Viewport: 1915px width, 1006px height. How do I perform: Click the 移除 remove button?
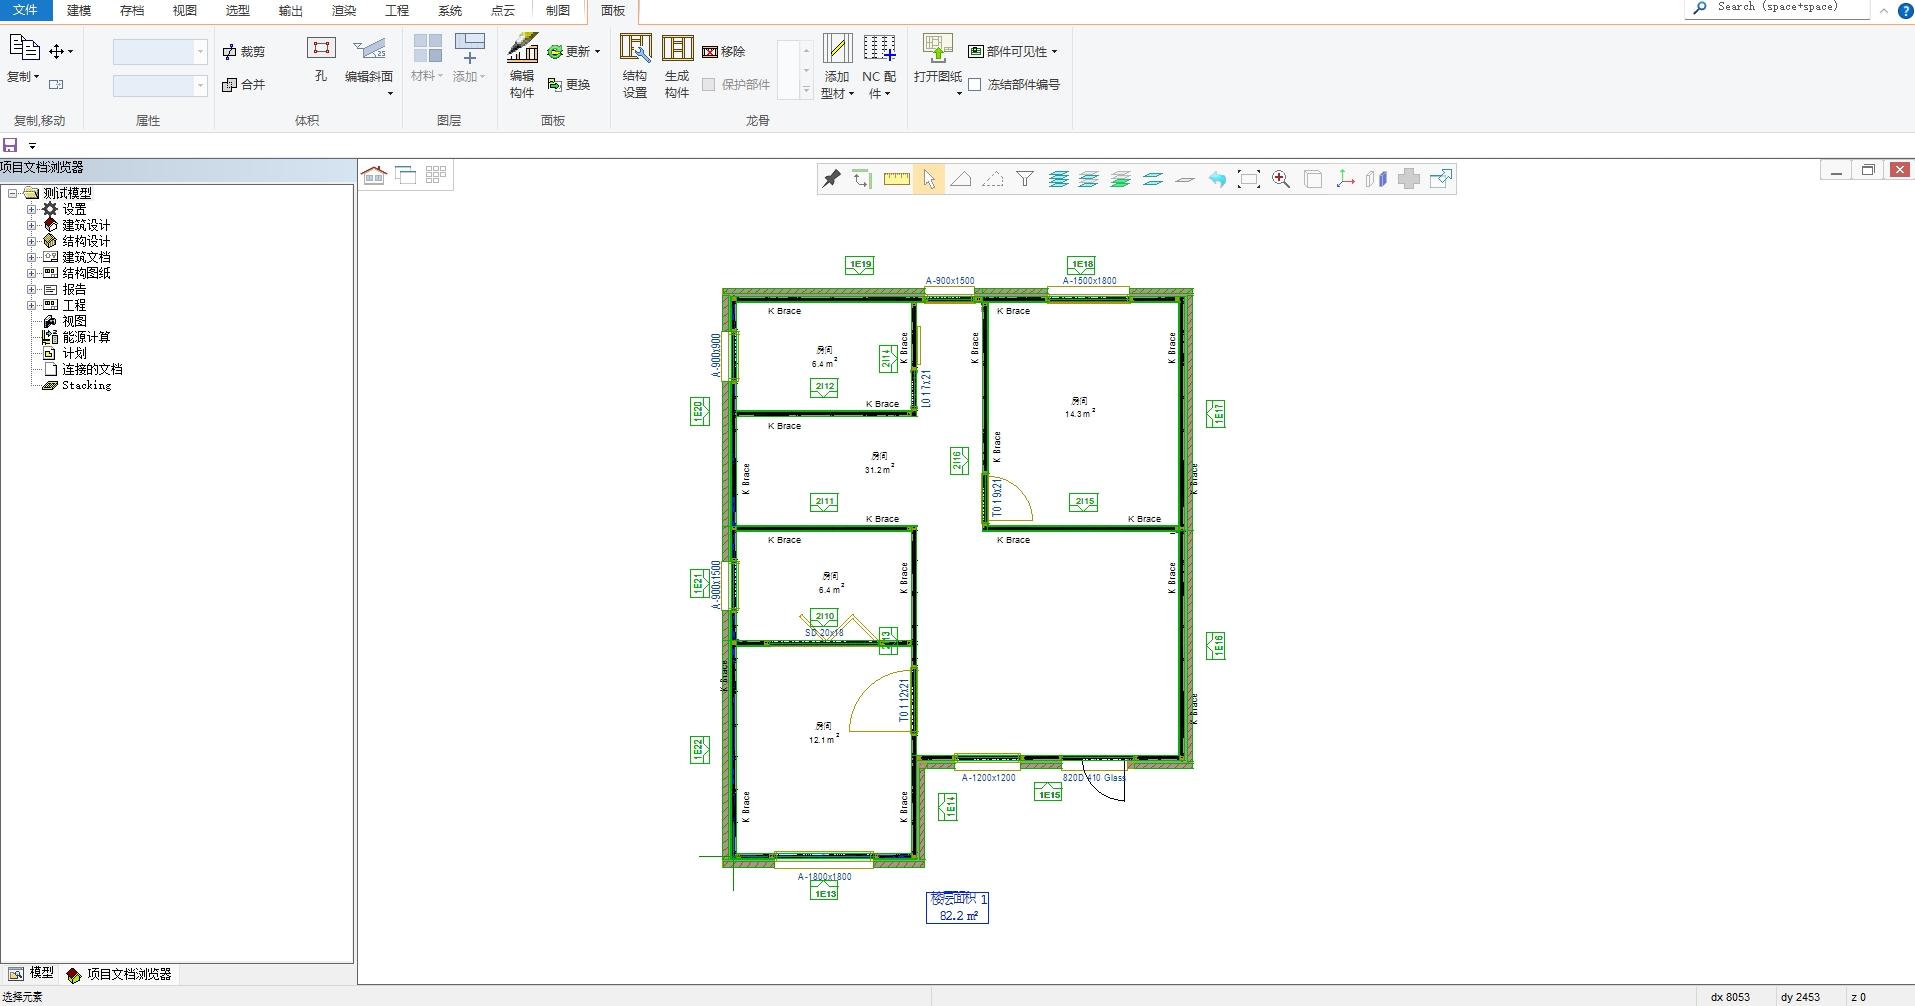click(724, 52)
